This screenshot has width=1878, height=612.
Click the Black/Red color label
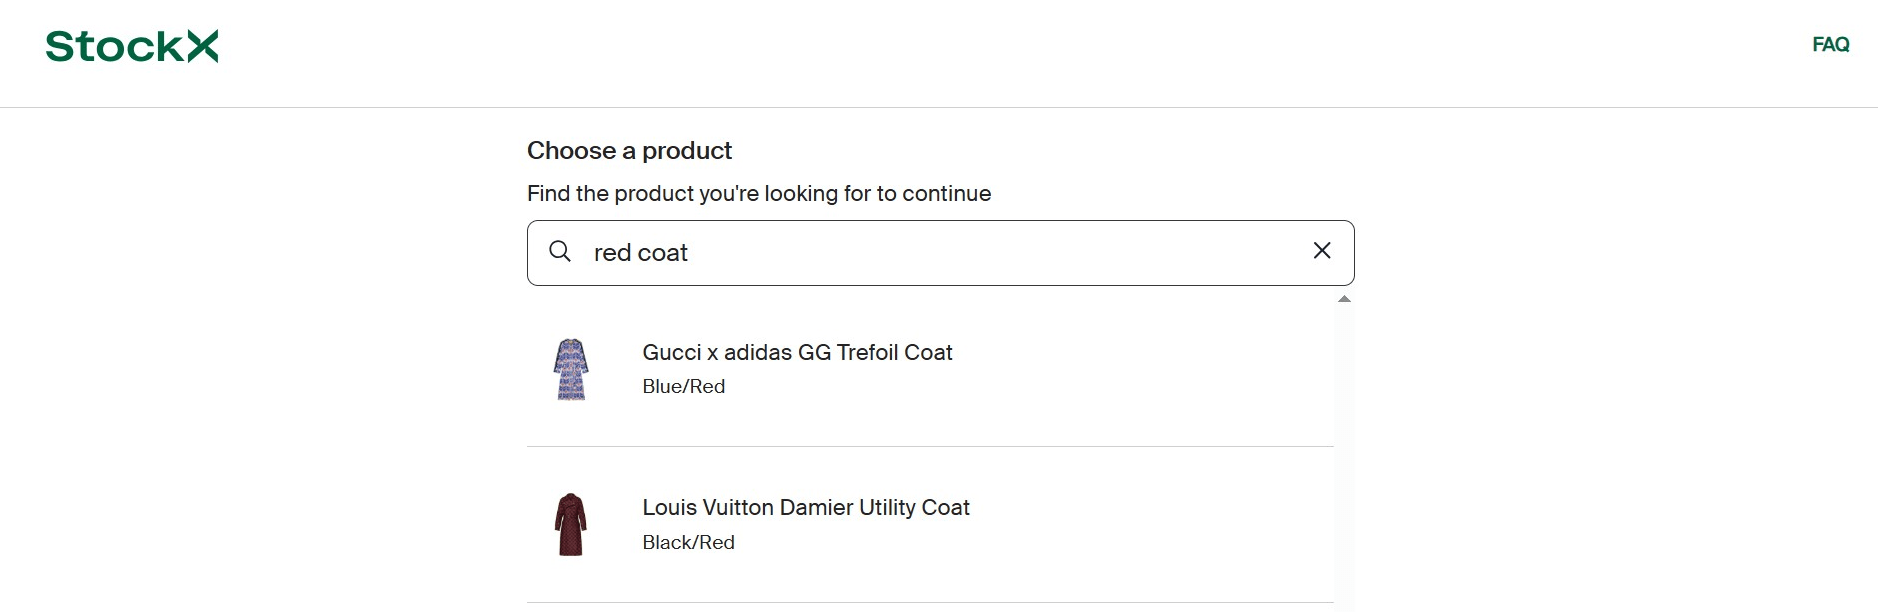point(688,542)
